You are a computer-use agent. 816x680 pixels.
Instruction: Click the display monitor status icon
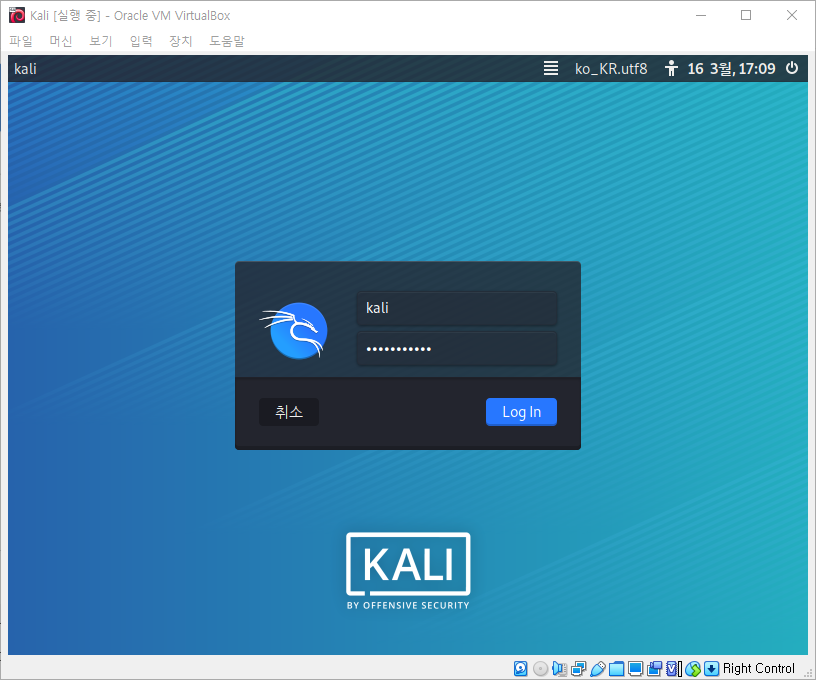click(635, 669)
